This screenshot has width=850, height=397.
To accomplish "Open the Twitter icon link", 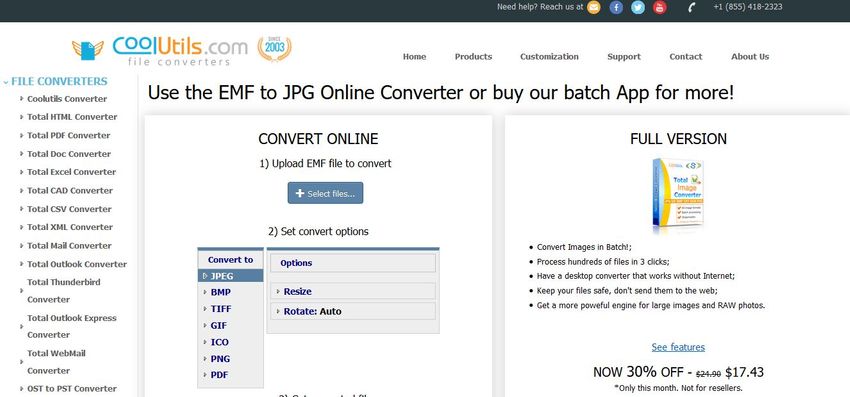I will [638, 8].
